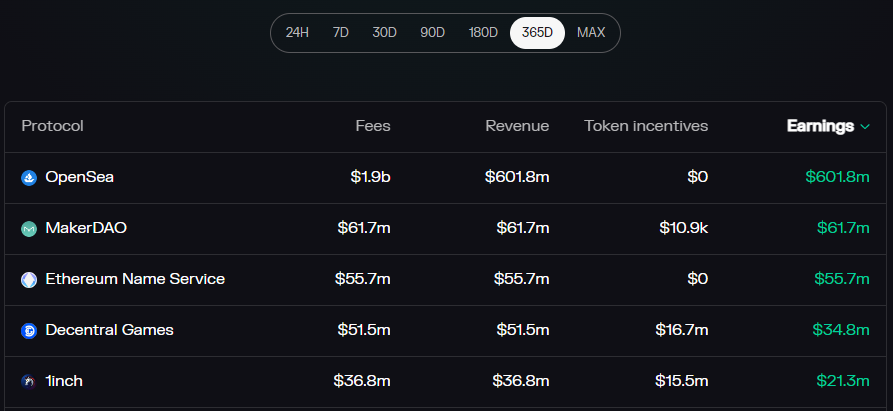The width and height of the screenshot is (893, 411).
Task: Click OpenSea fees value $1.9b
Action: tap(371, 177)
